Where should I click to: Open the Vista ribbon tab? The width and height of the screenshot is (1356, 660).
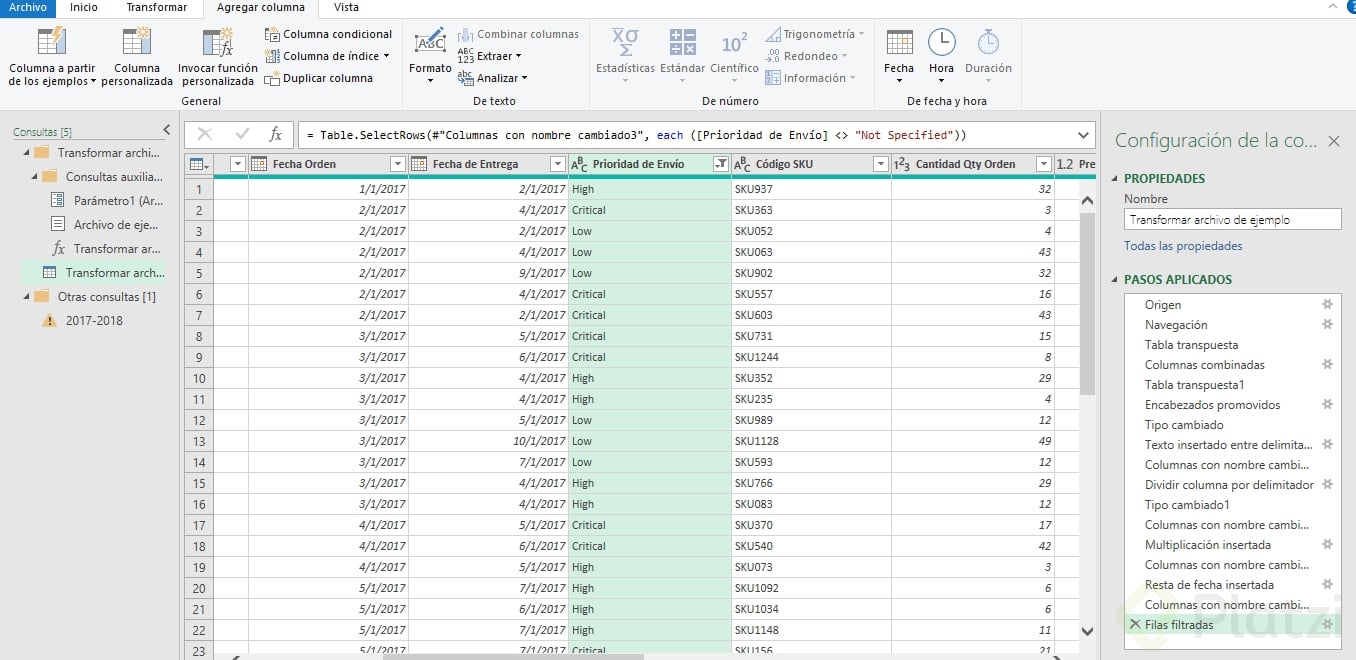point(346,7)
